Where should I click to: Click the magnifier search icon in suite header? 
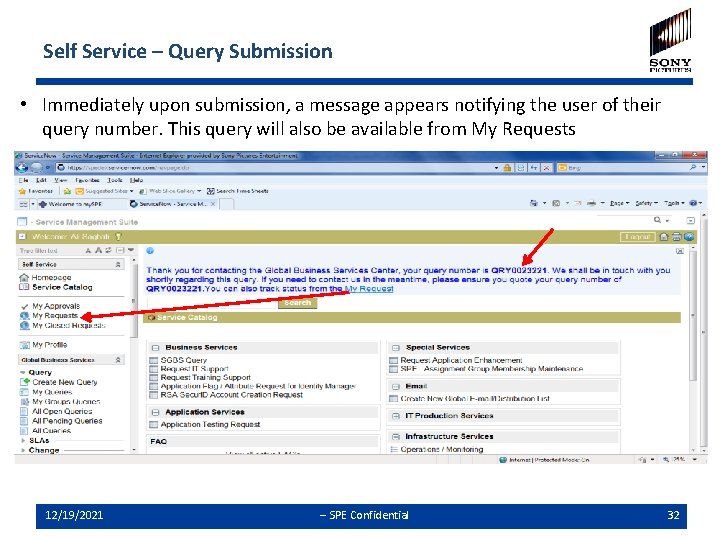[x=658, y=220]
